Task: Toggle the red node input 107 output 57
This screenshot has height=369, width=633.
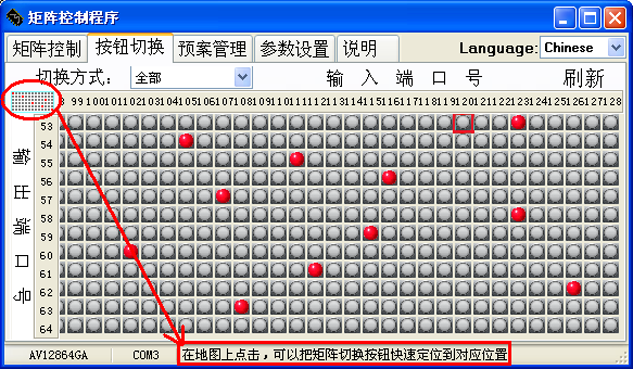Action: coord(223,196)
